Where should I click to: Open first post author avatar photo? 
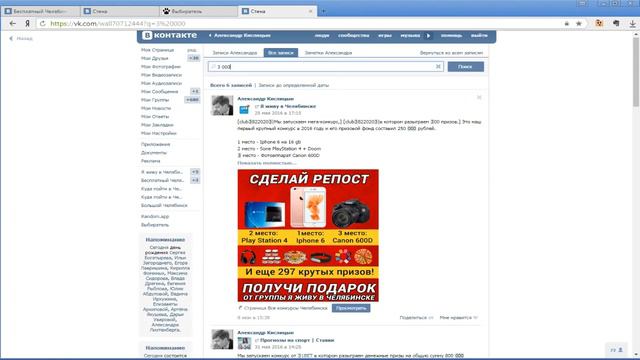(x=222, y=105)
